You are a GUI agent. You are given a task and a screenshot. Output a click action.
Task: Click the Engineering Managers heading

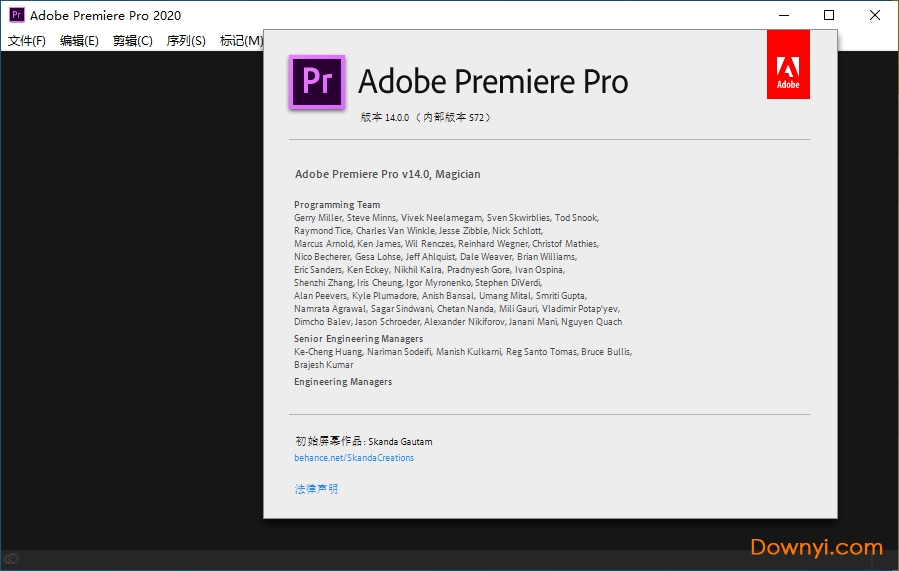343,382
